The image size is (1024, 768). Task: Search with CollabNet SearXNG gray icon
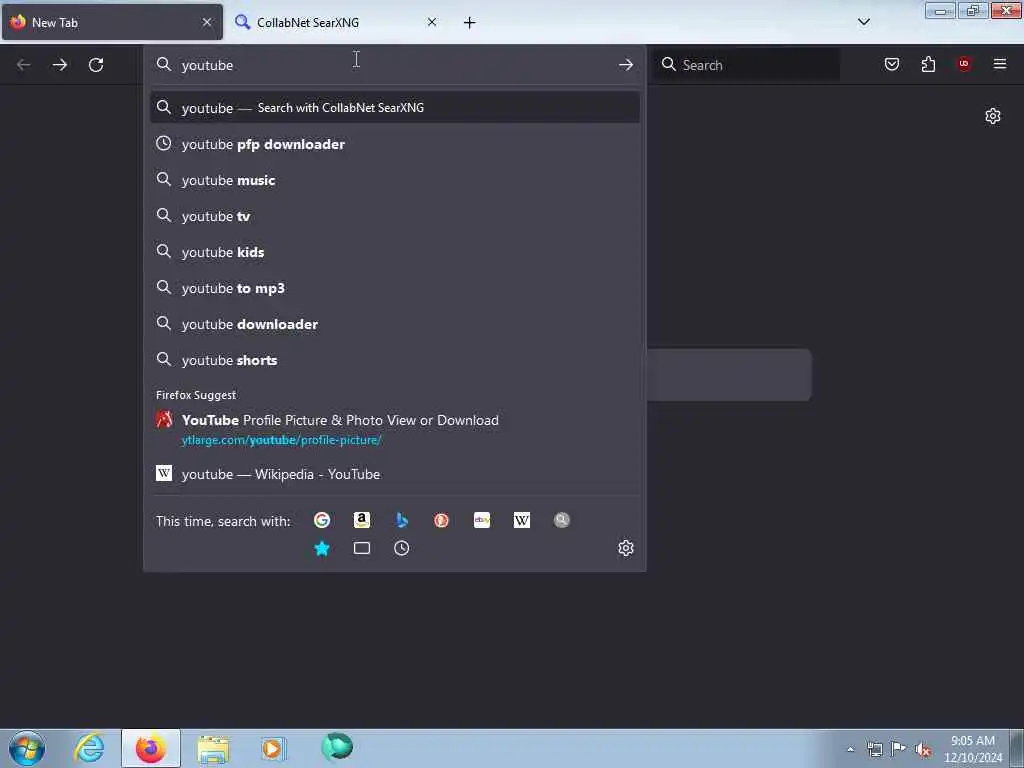(x=562, y=520)
